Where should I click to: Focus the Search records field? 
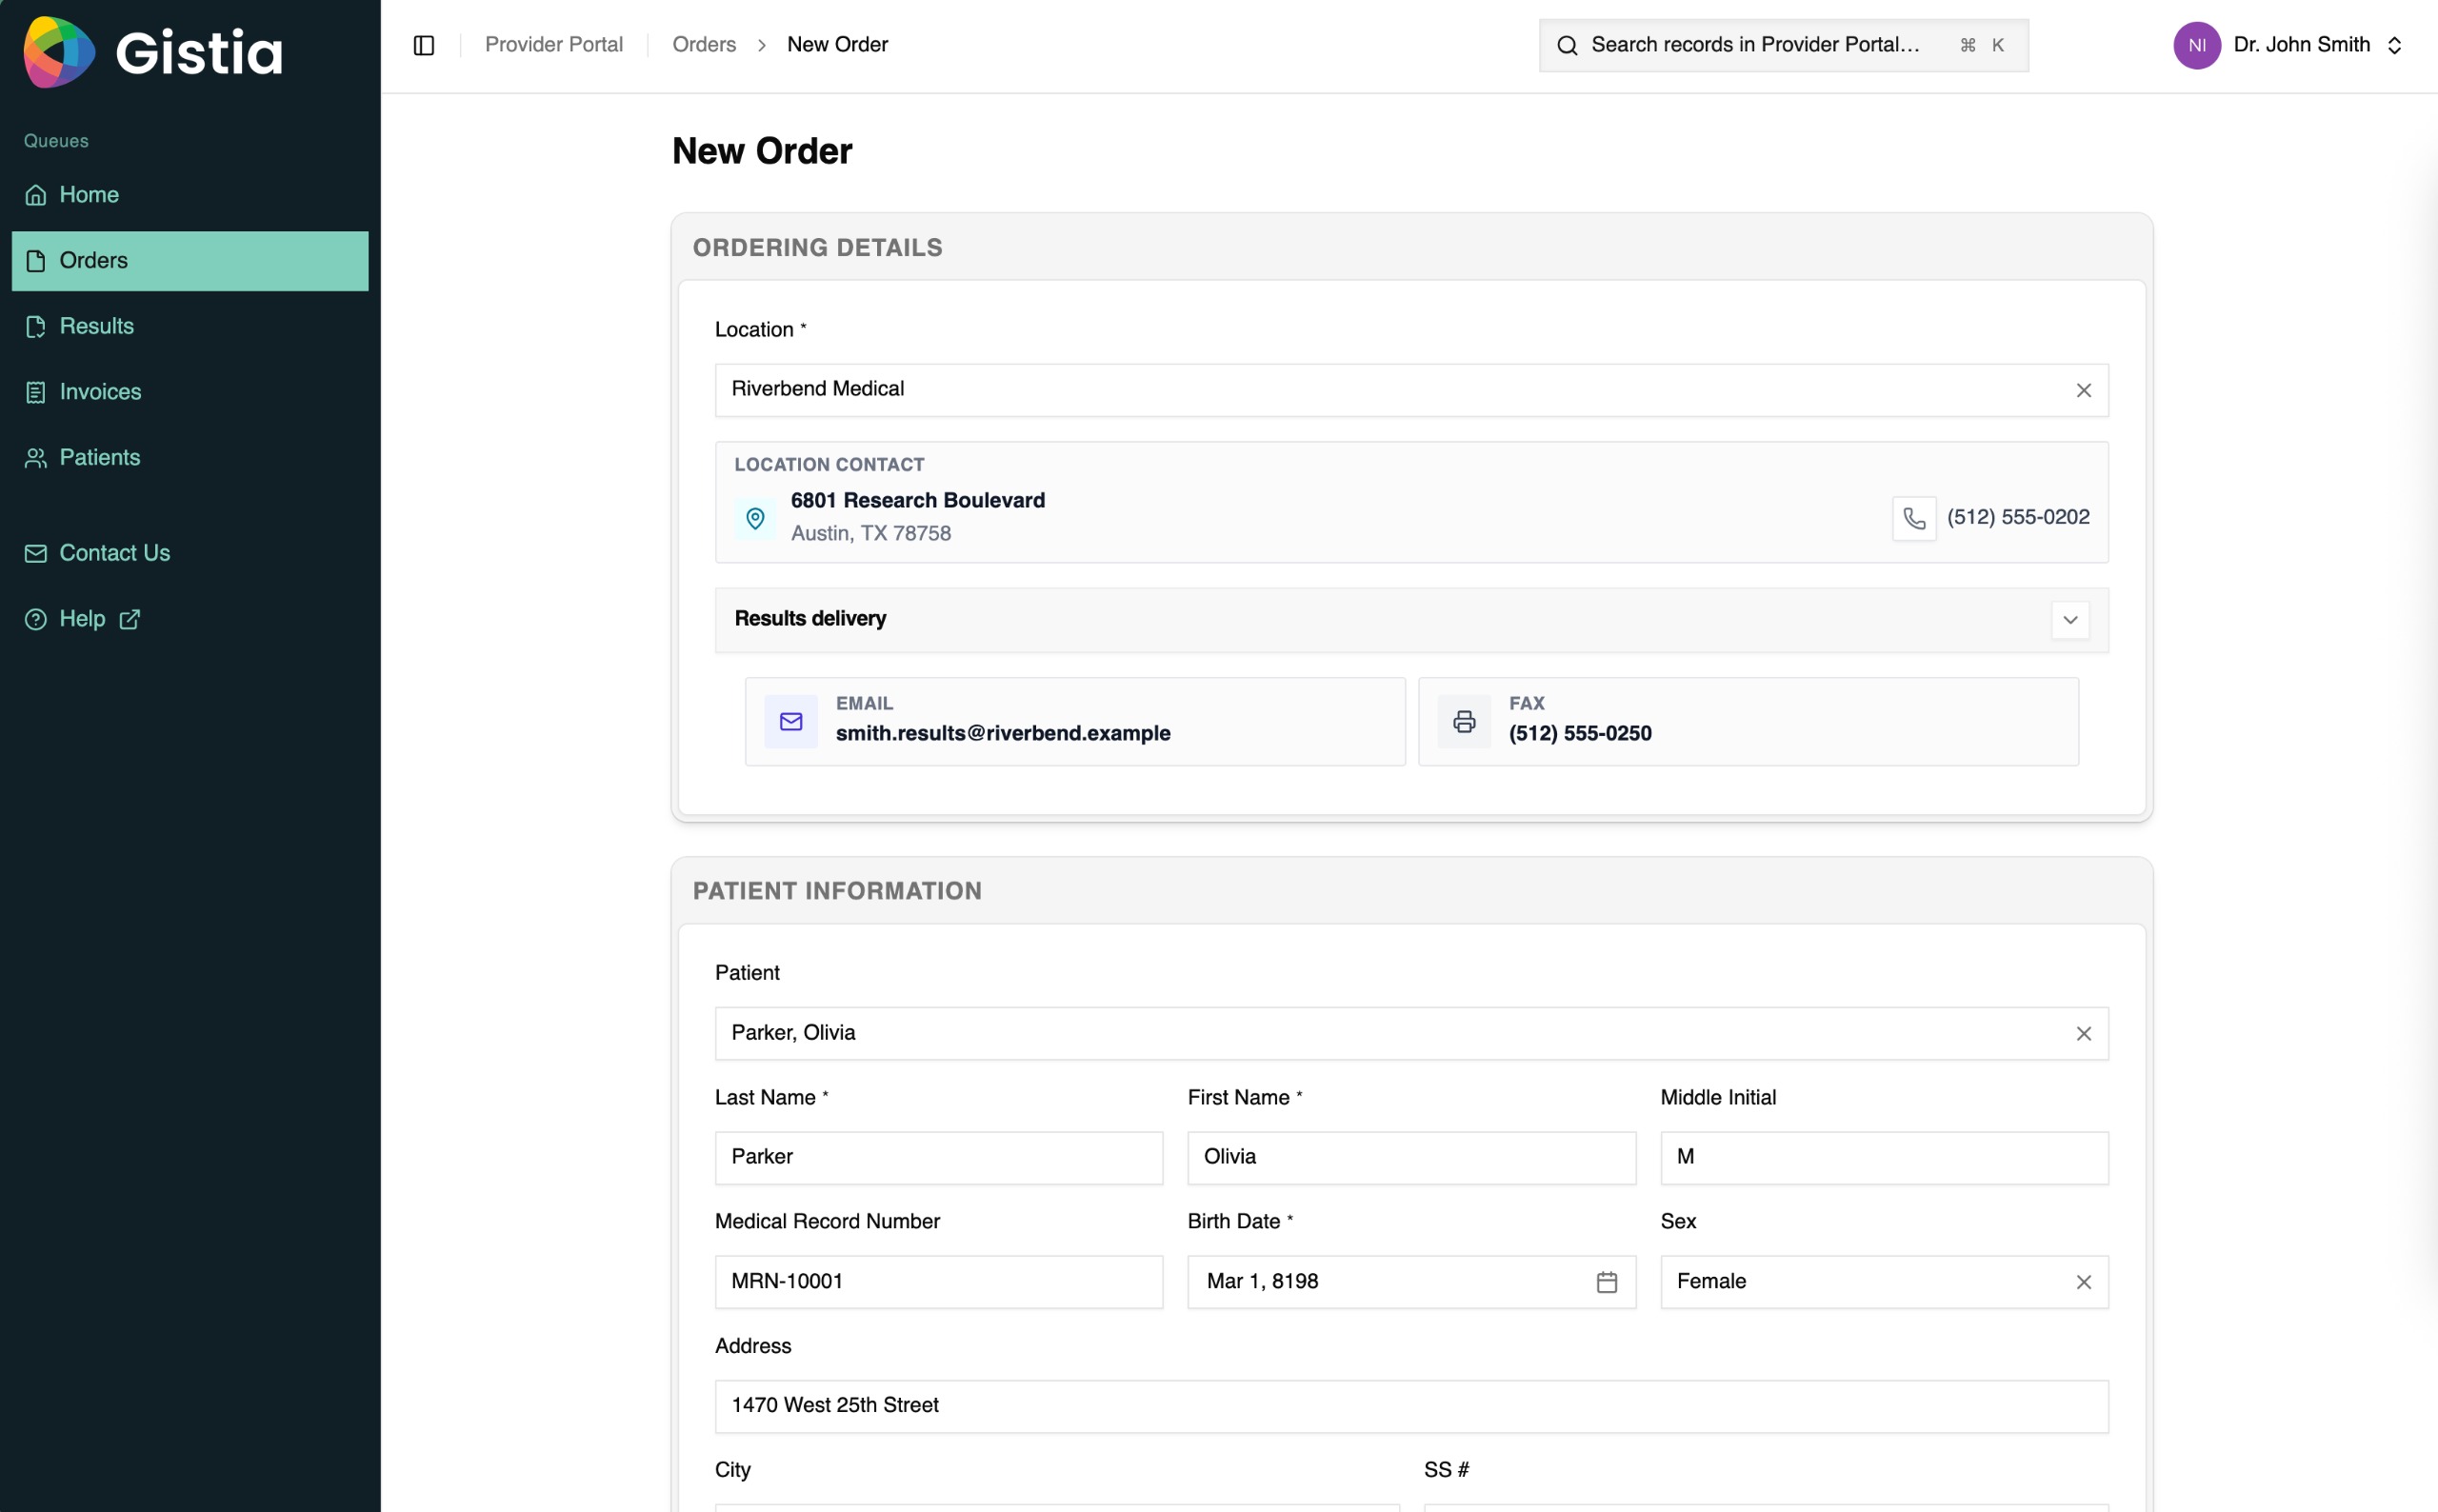[1783, 45]
